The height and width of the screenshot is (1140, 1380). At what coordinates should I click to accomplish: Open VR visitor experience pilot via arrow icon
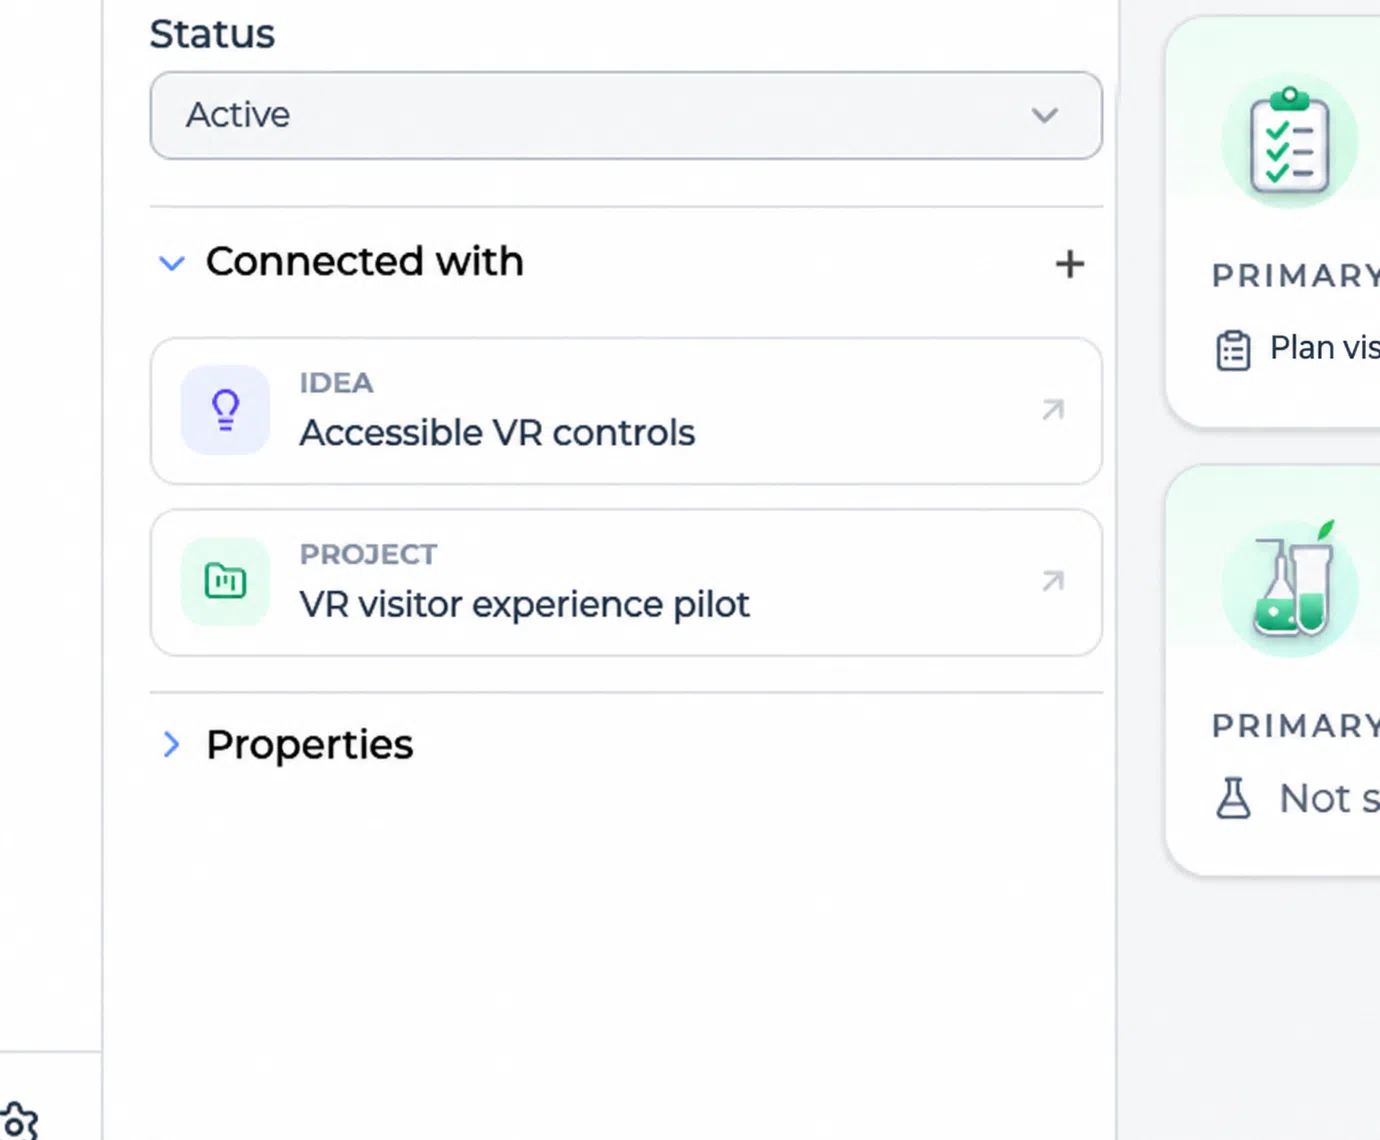click(x=1053, y=581)
